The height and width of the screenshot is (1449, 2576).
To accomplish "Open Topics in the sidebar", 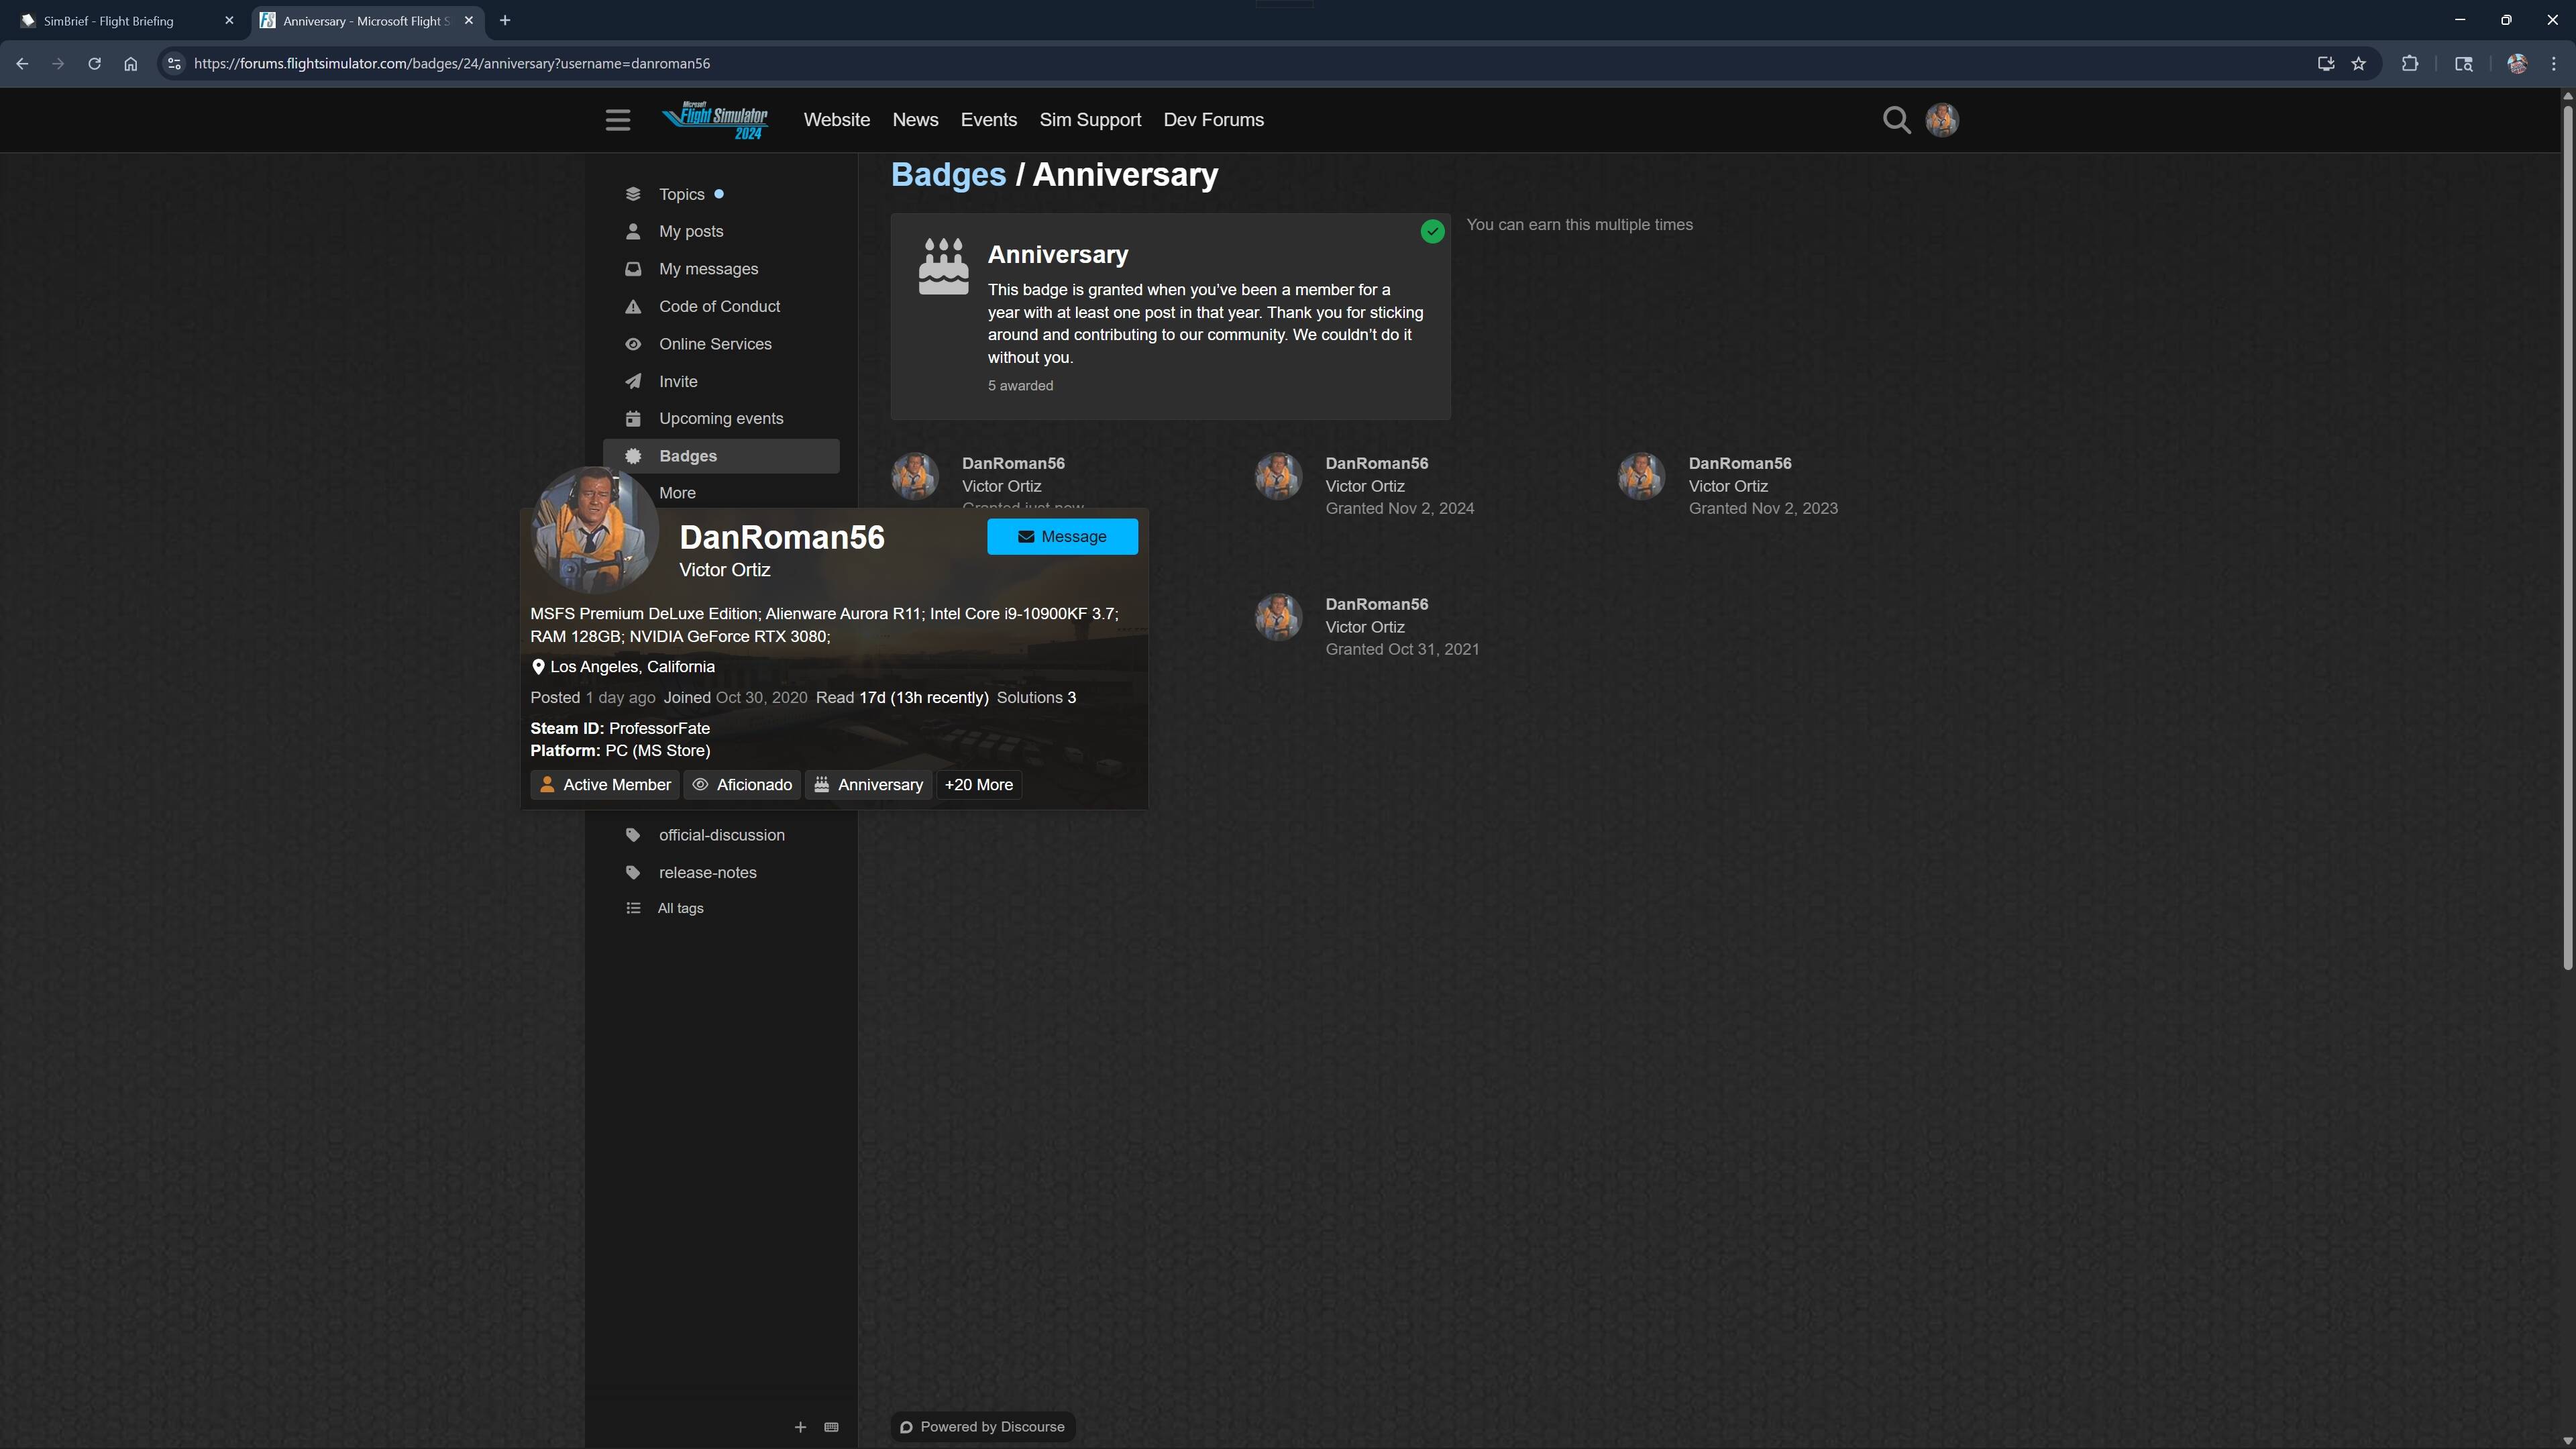I will coord(681,194).
